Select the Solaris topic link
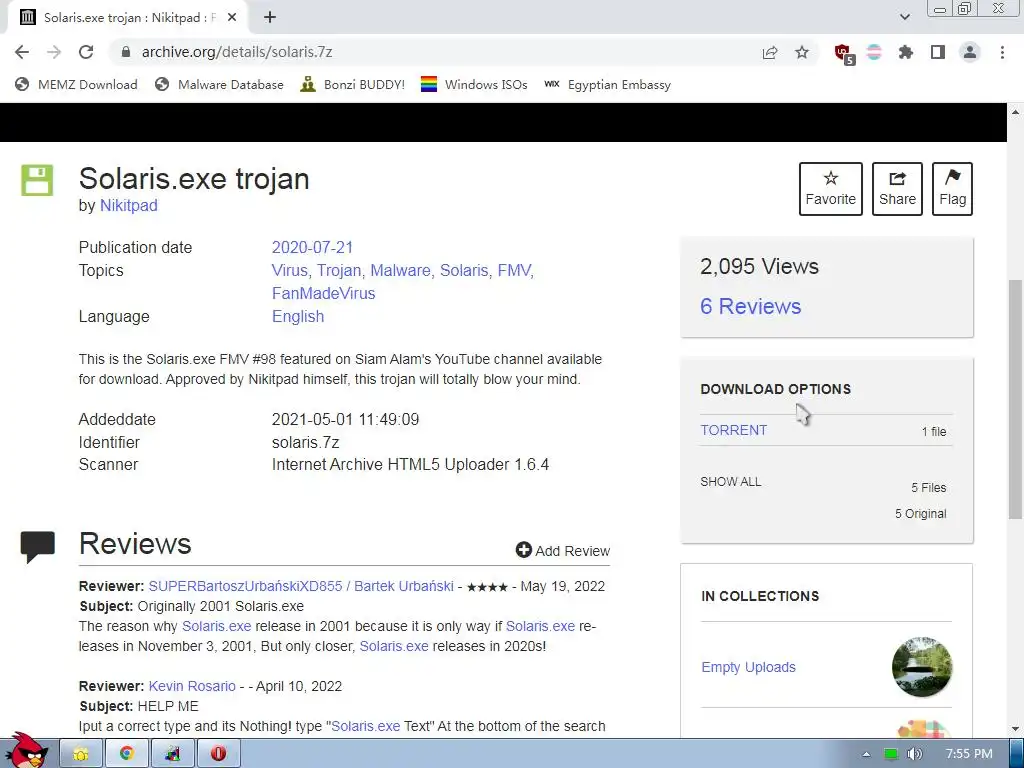The image size is (1024, 768). (x=464, y=270)
